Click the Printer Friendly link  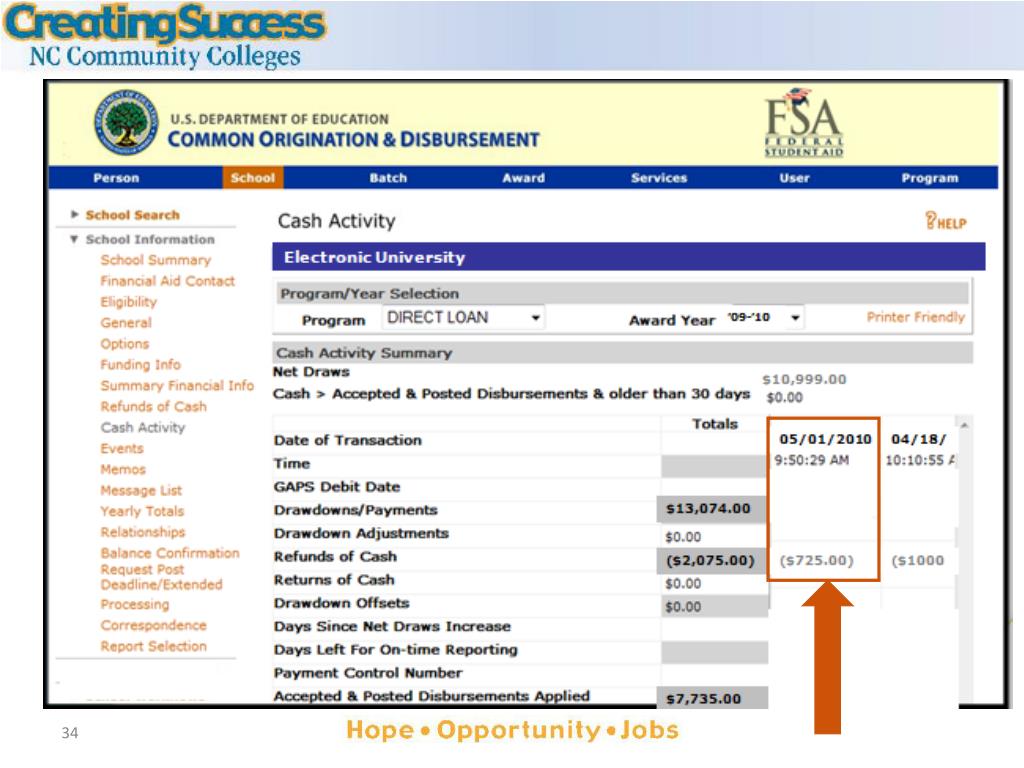pos(916,317)
